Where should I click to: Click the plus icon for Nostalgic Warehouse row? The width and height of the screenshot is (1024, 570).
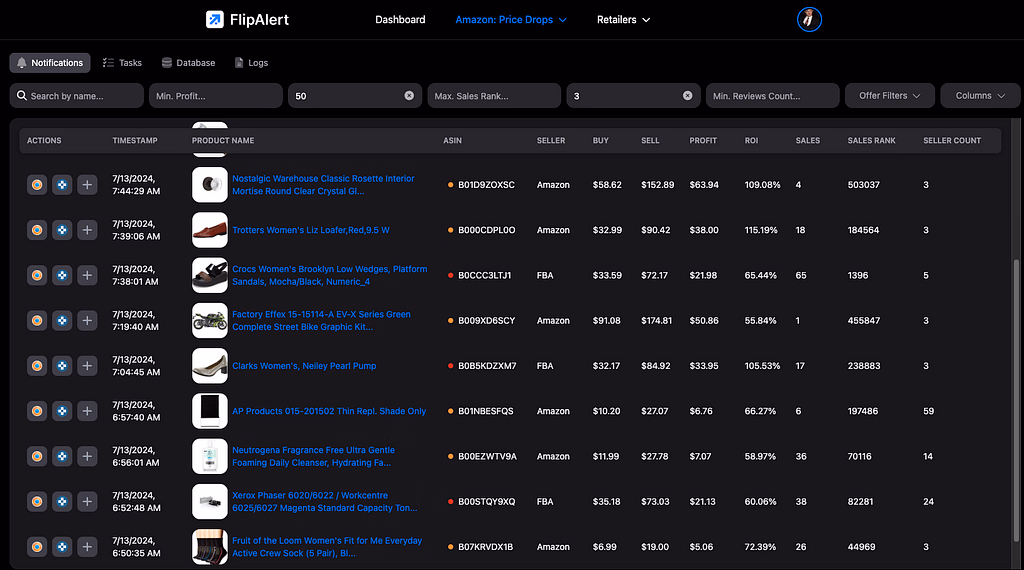87,185
